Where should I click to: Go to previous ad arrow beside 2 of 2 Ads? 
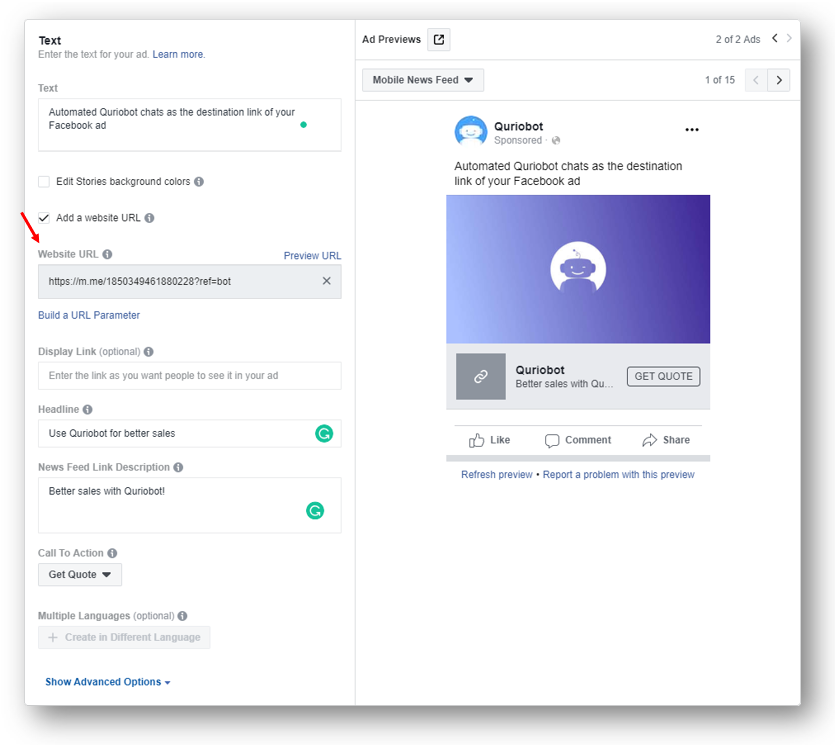coord(775,38)
